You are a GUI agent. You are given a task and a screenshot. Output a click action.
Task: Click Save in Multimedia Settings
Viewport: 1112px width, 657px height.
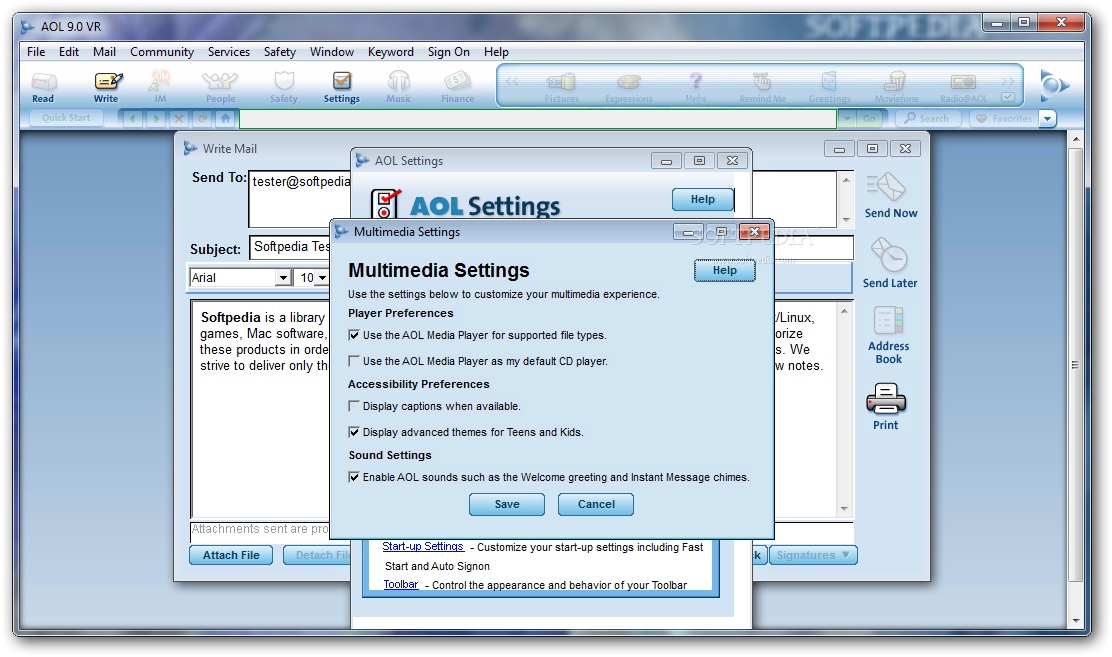coord(507,504)
